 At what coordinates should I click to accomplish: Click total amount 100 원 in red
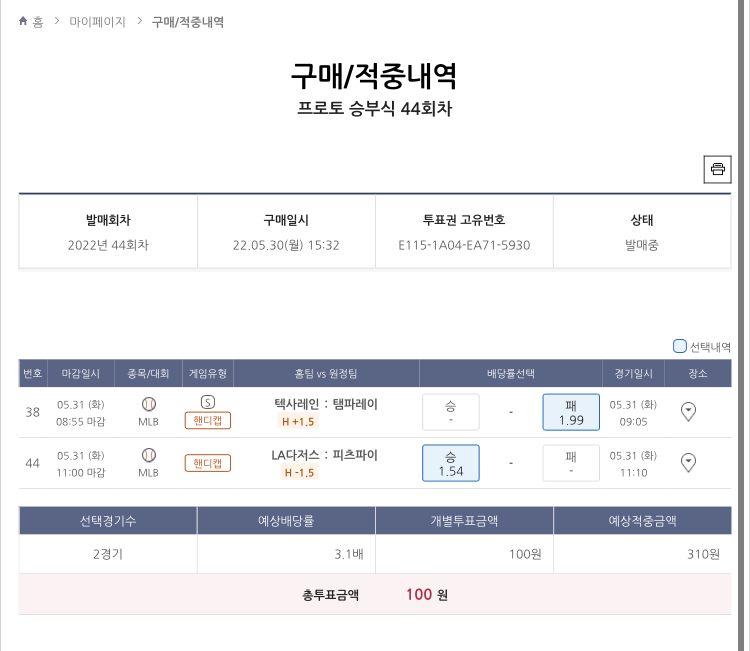click(x=427, y=595)
